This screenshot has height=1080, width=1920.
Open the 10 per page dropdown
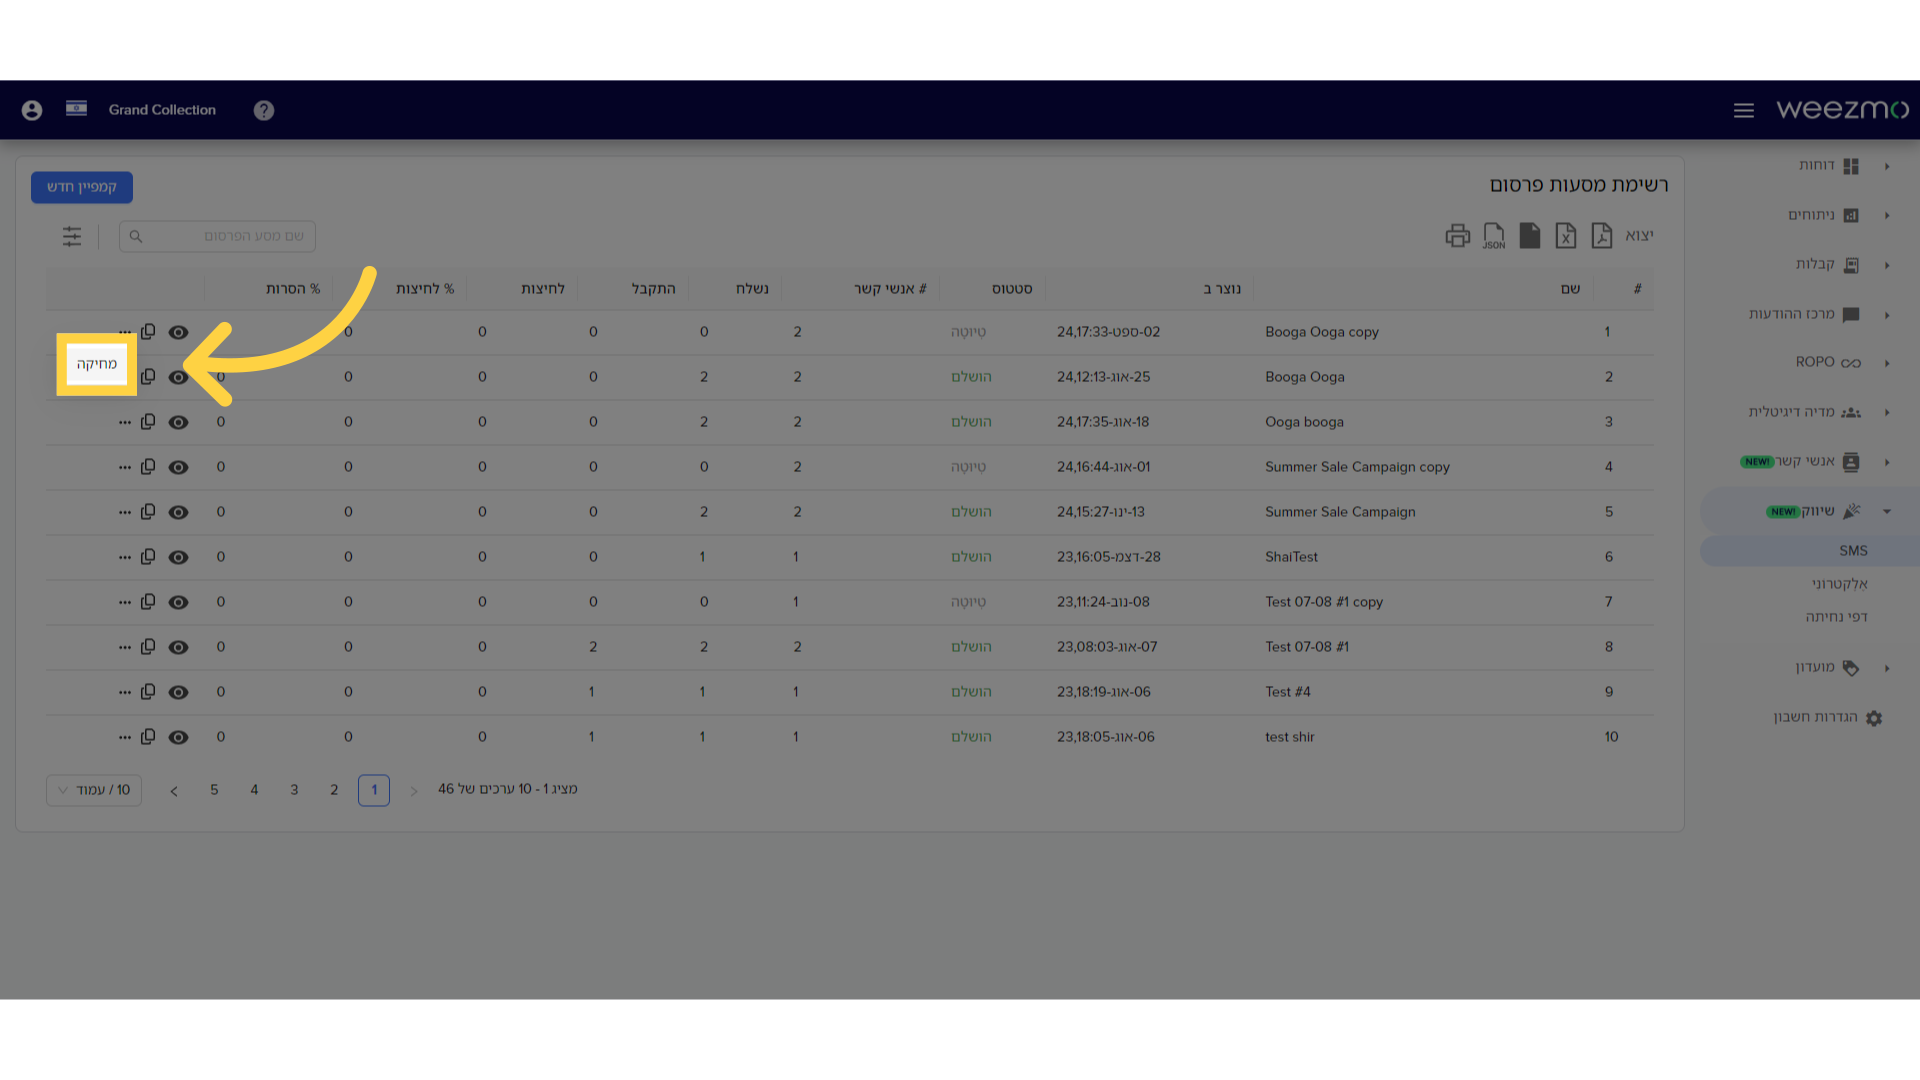pyautogui.click(x=94, y=790)
